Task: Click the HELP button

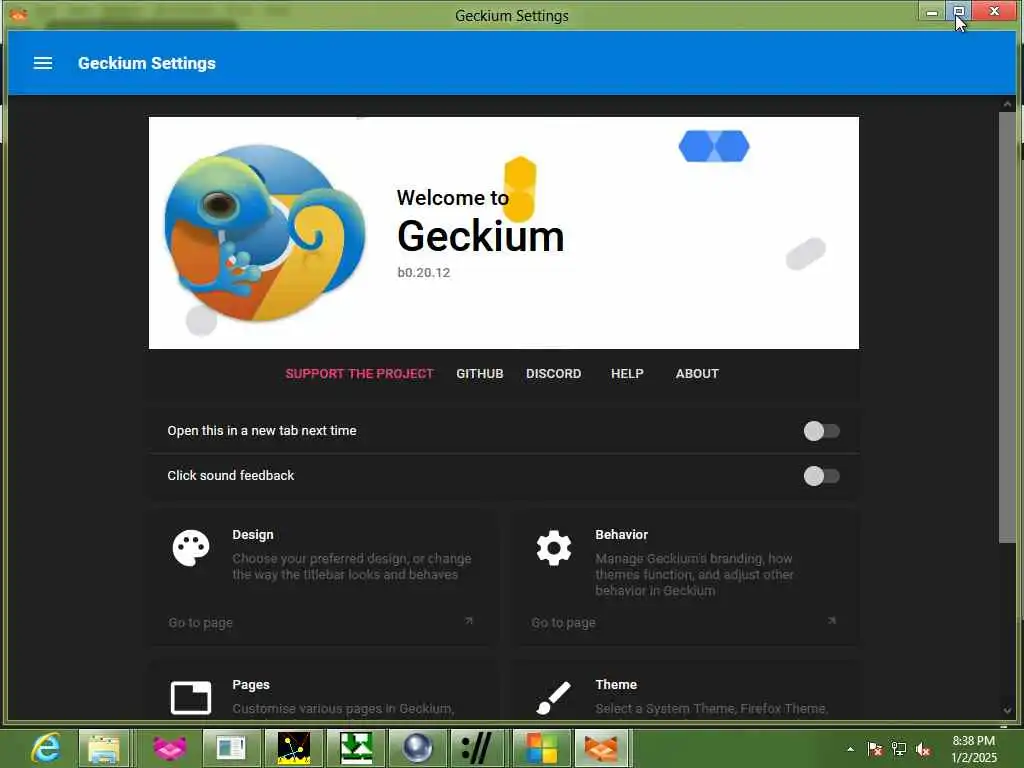Action: pos(627,374)
